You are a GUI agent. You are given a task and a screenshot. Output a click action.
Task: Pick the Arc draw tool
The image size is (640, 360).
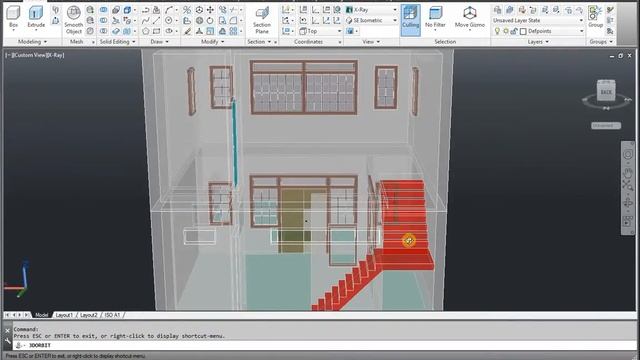169,9
